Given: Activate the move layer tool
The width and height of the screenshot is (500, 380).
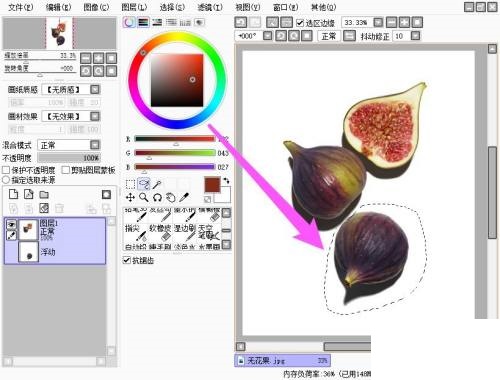Looking at the screenshot, I should (x=130, y=198).
